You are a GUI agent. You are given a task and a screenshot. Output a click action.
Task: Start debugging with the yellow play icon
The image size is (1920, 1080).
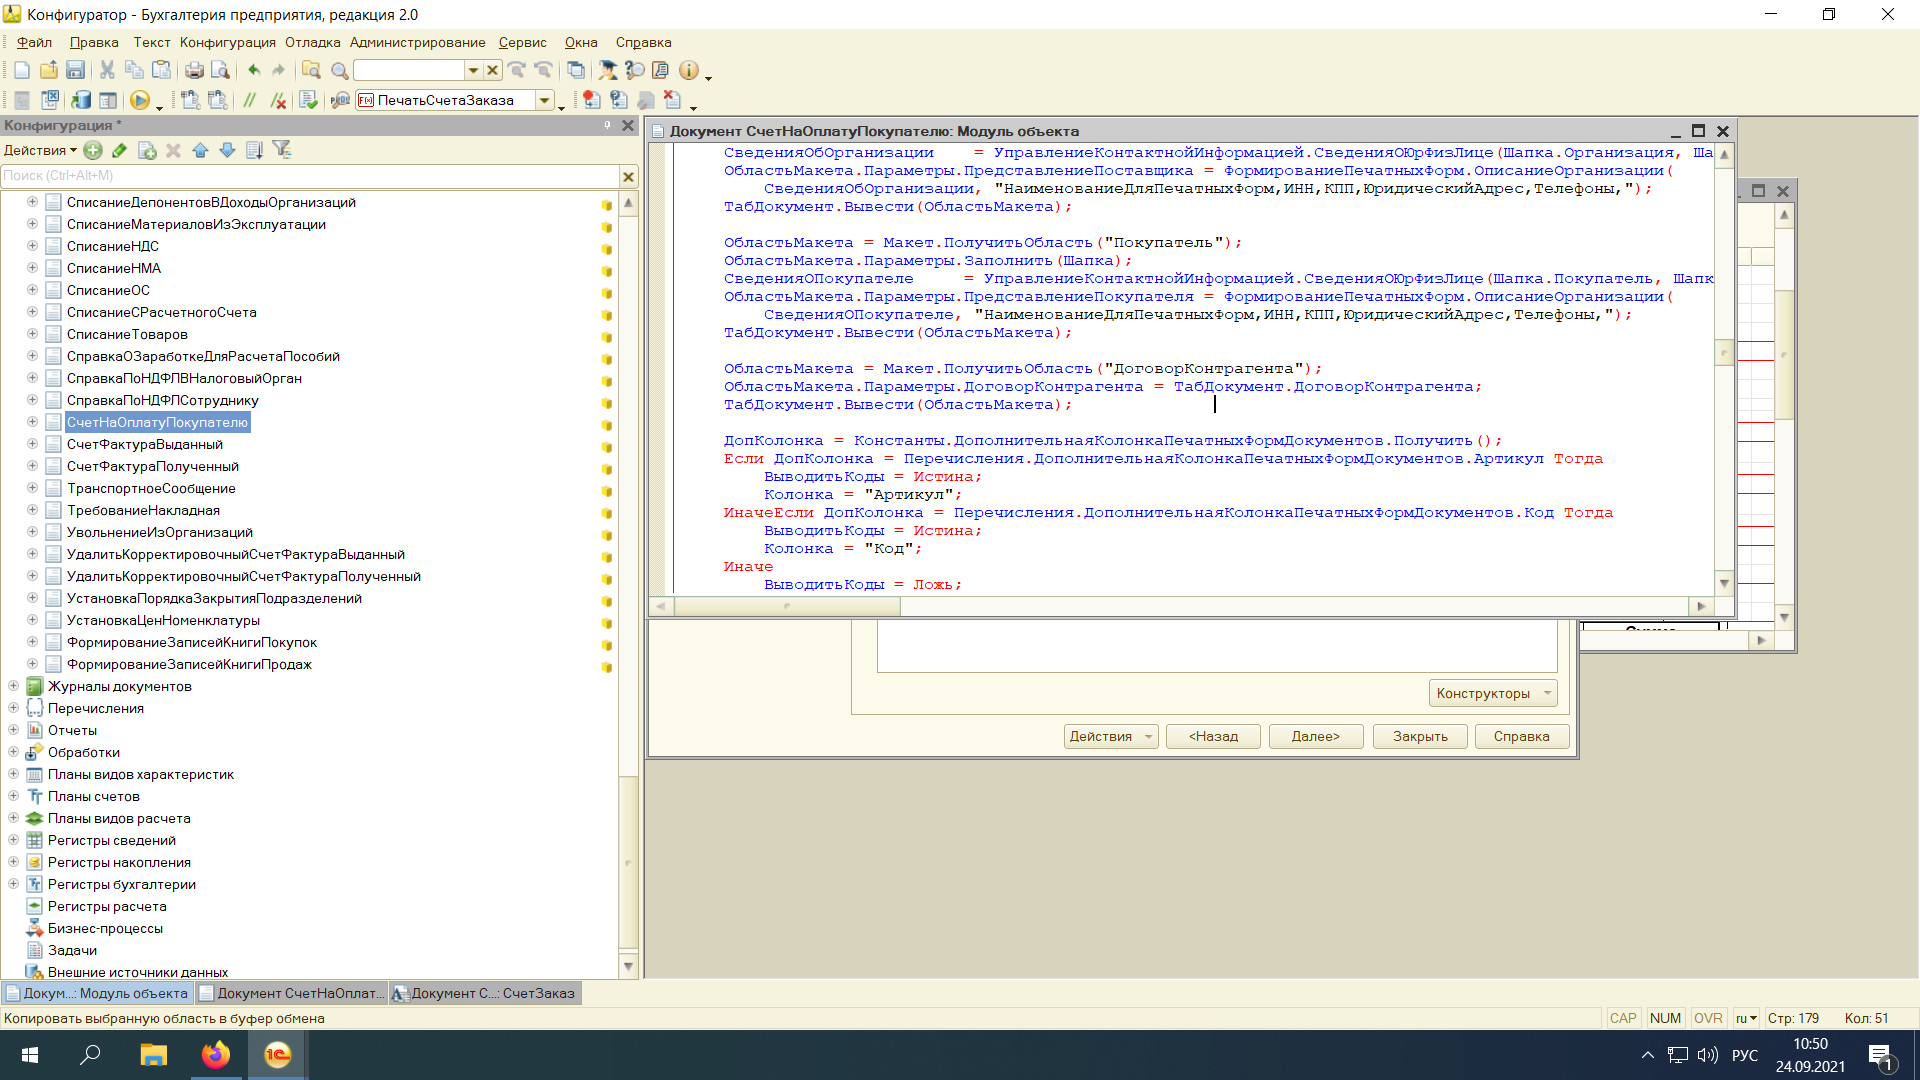click(x=140, y=100)
